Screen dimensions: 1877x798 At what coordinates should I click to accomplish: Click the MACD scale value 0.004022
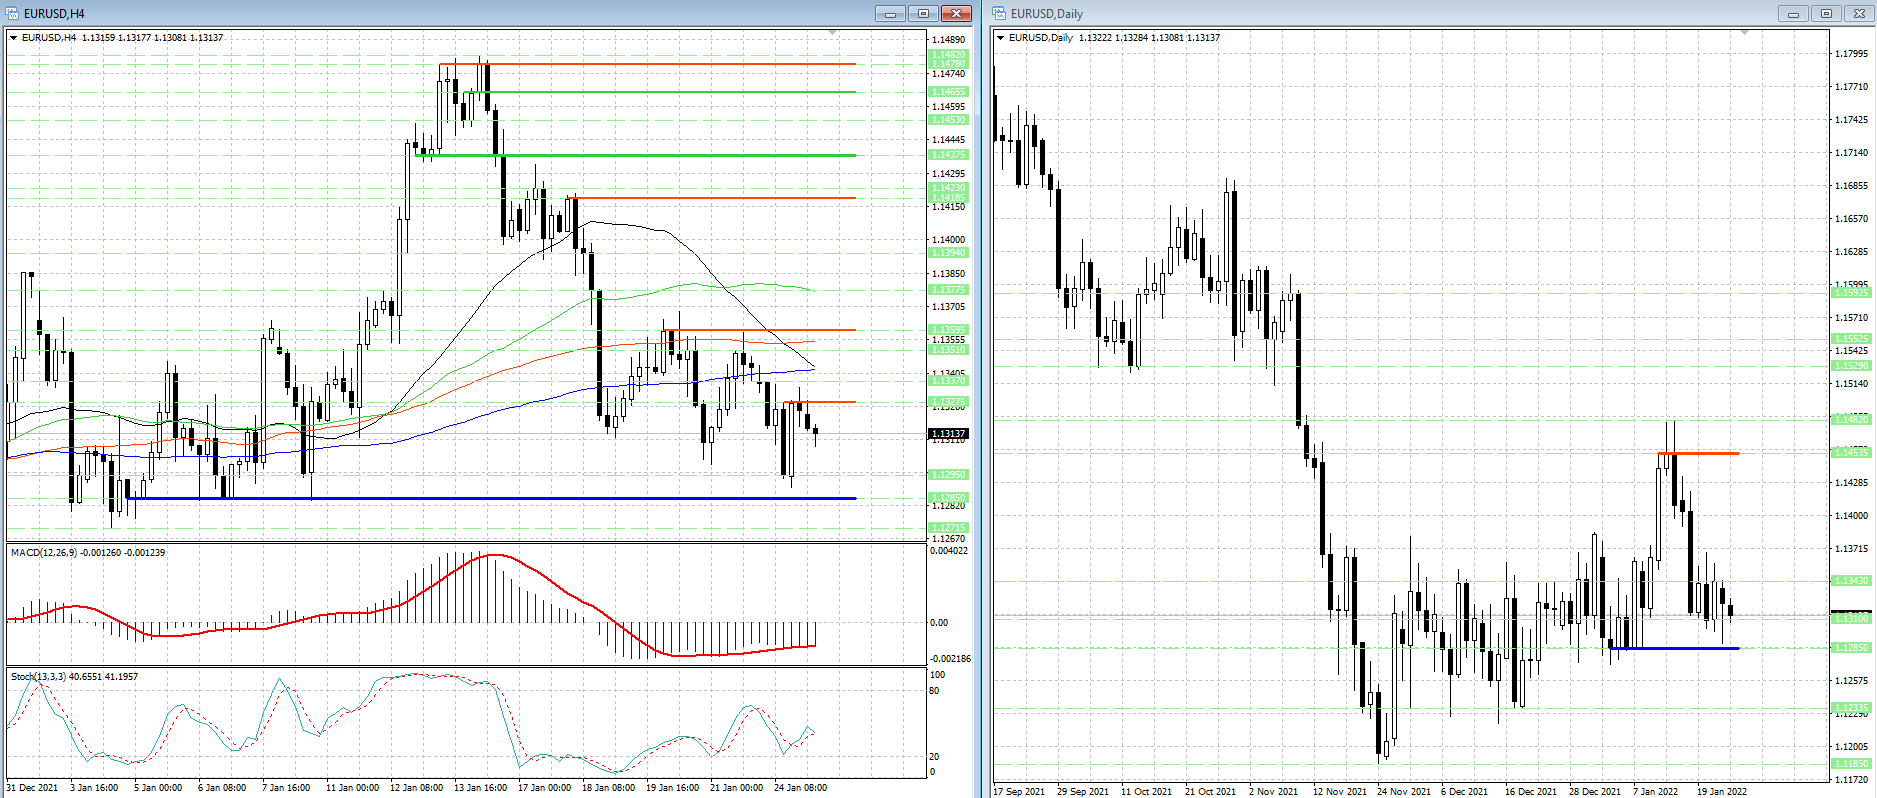point(949,550)
